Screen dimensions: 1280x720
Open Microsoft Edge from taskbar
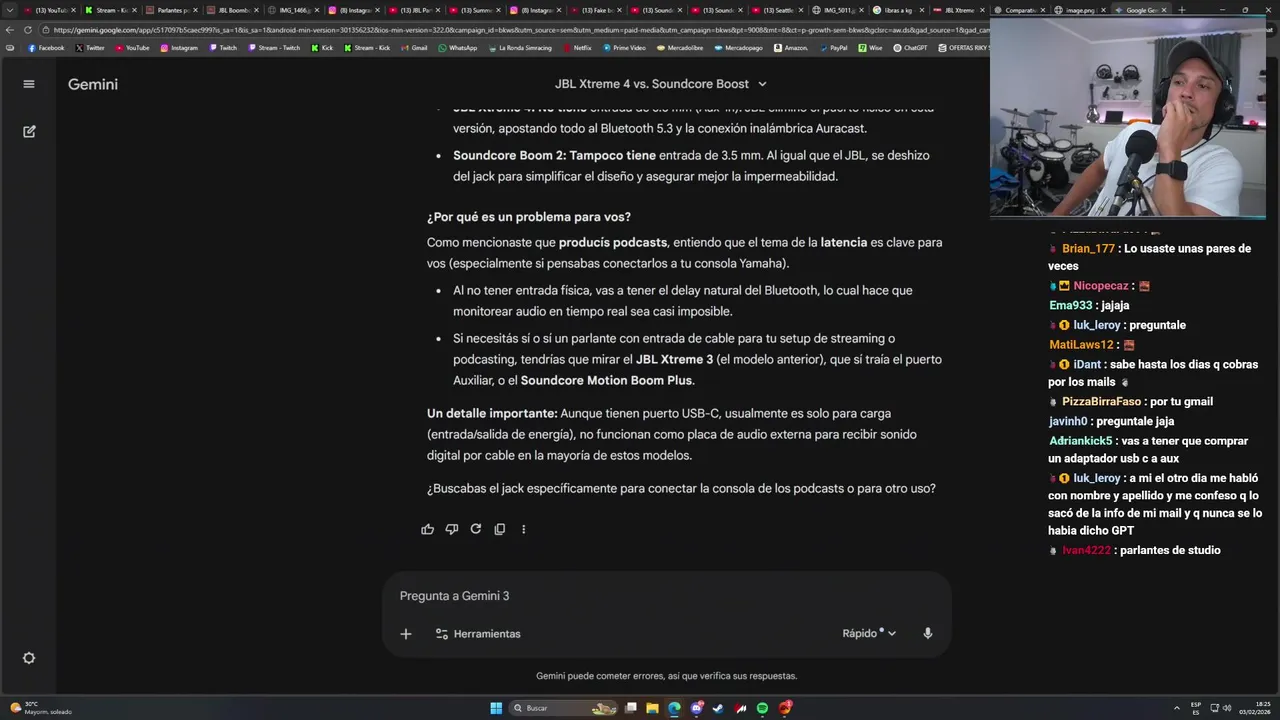point(674,708)
